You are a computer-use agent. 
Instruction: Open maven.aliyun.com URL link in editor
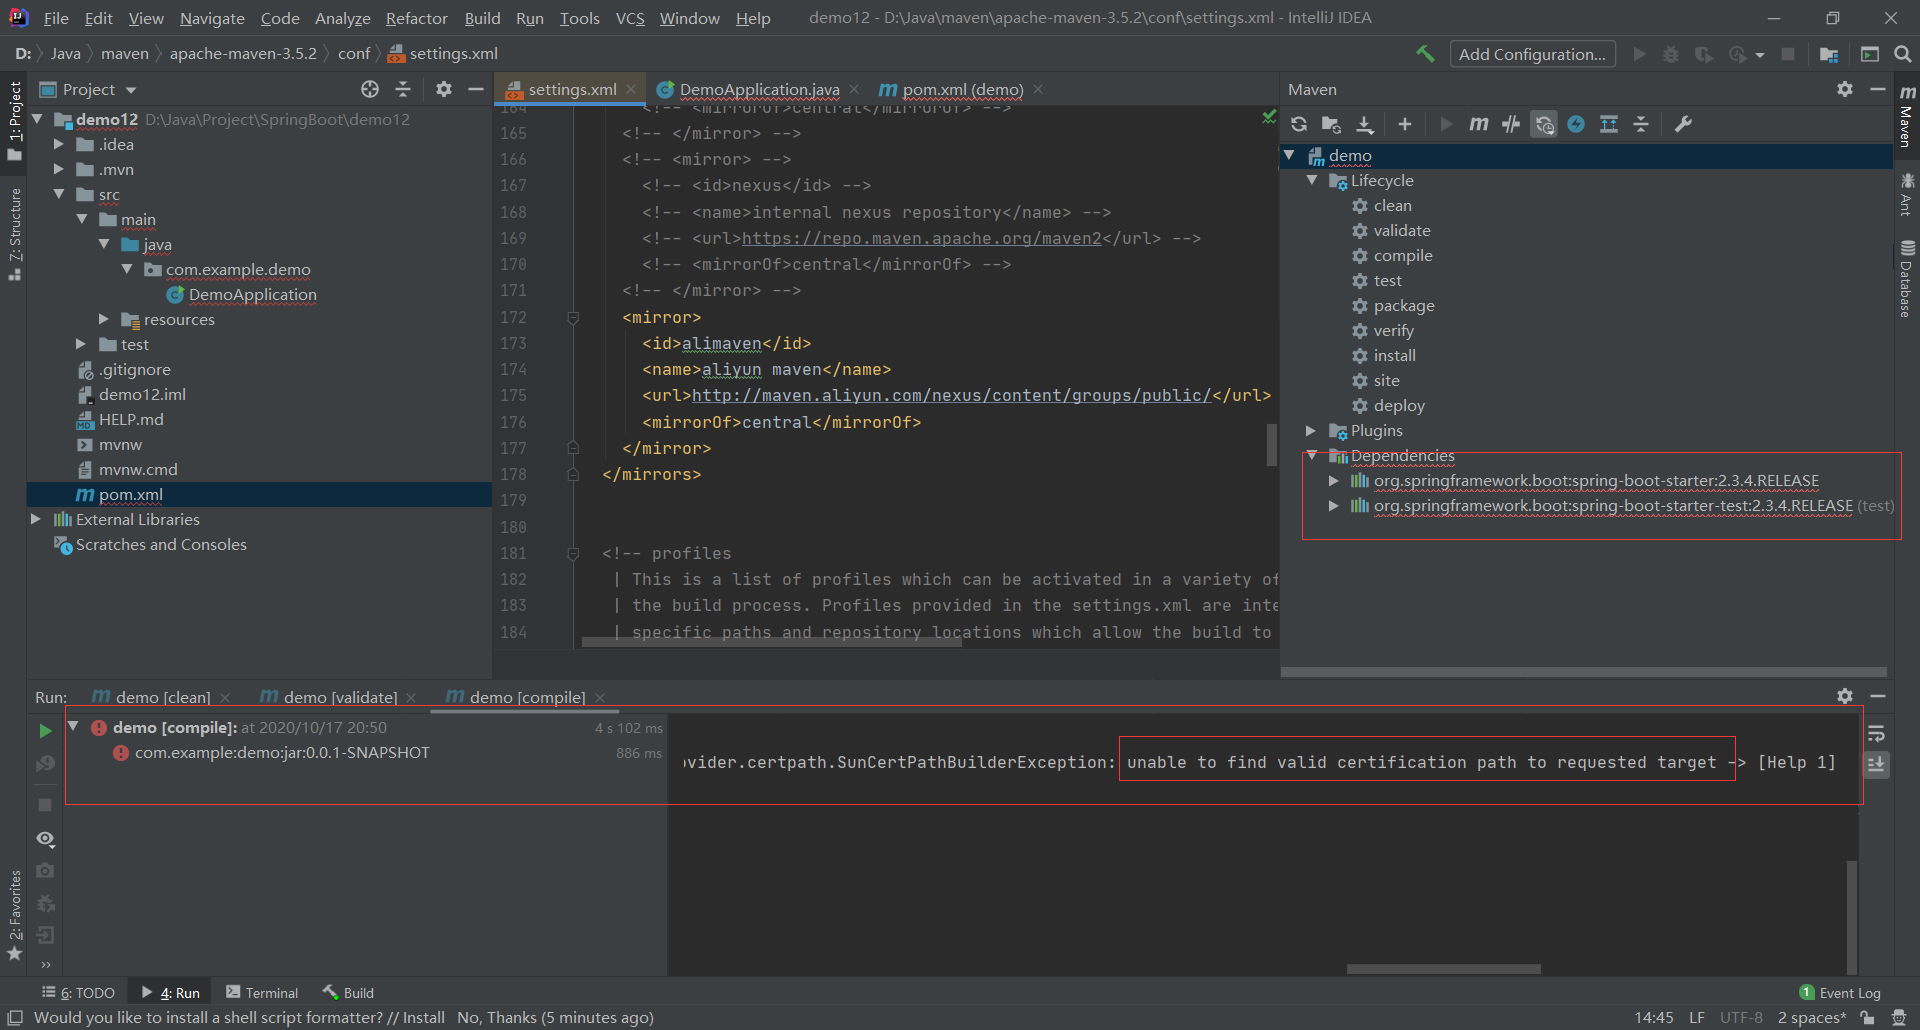[x=951, y=395]
